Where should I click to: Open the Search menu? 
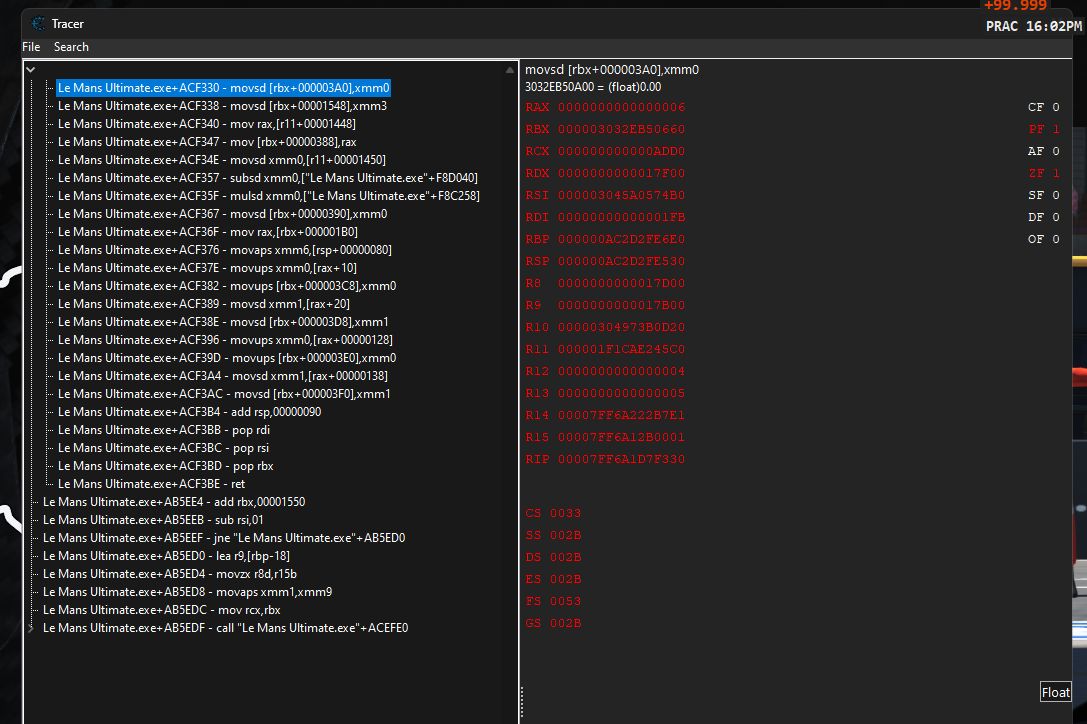click(x=71, y=47)
